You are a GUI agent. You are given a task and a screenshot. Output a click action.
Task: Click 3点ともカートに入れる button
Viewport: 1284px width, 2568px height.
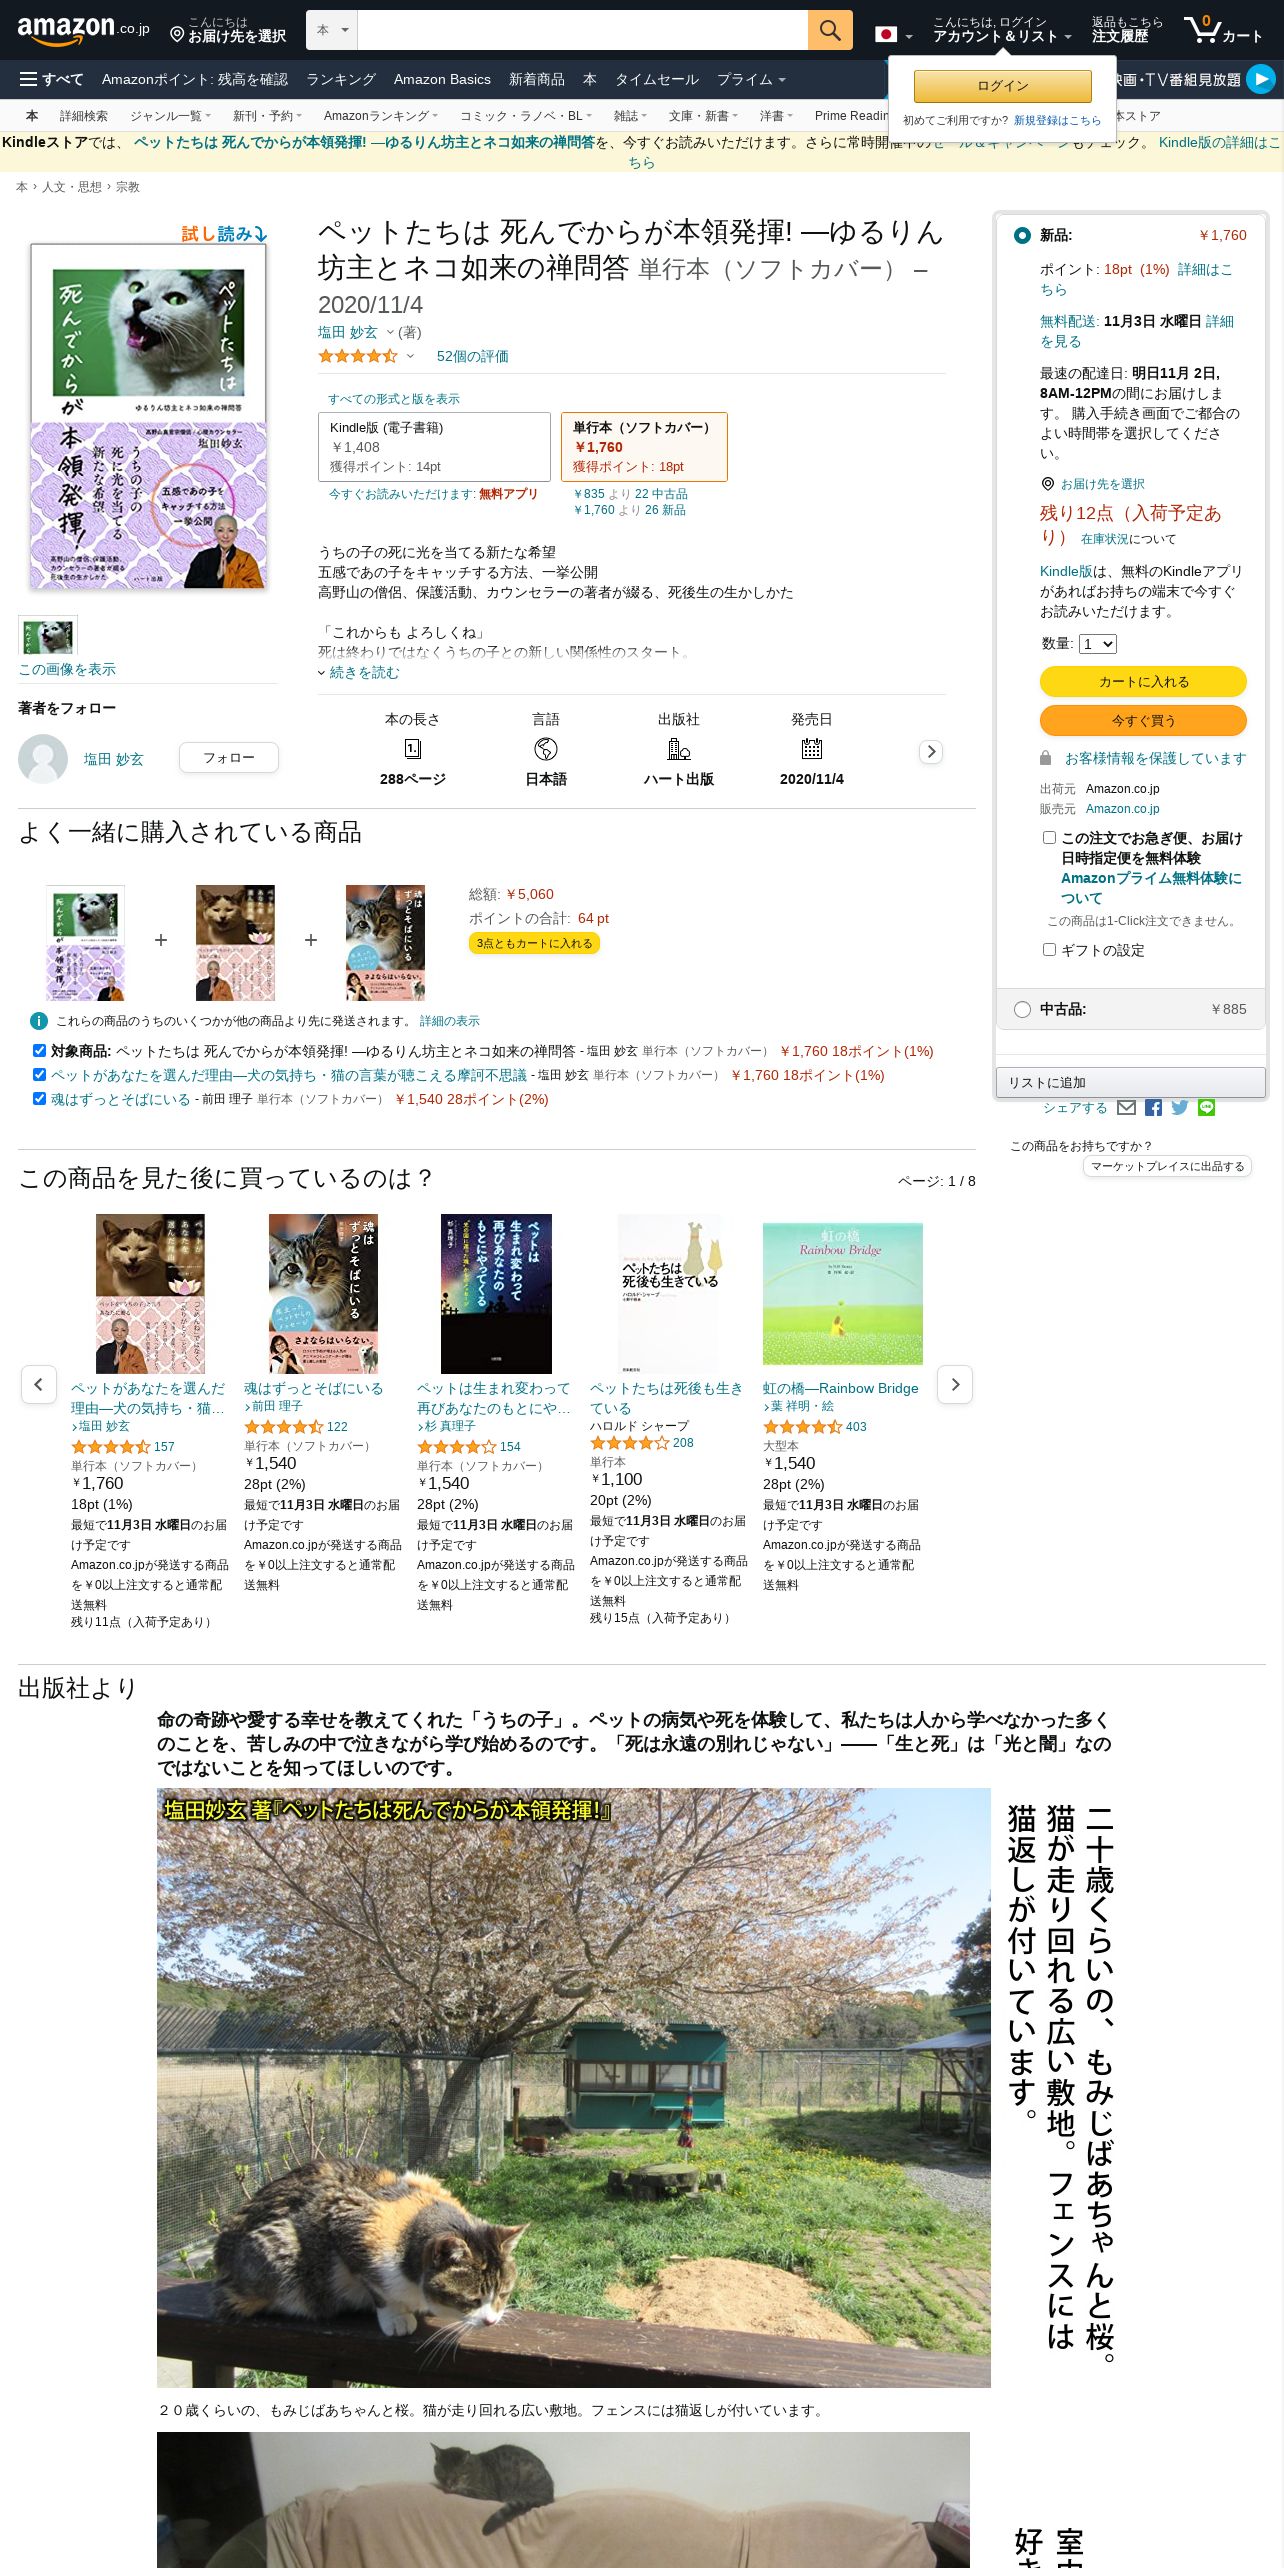(534, 943)
